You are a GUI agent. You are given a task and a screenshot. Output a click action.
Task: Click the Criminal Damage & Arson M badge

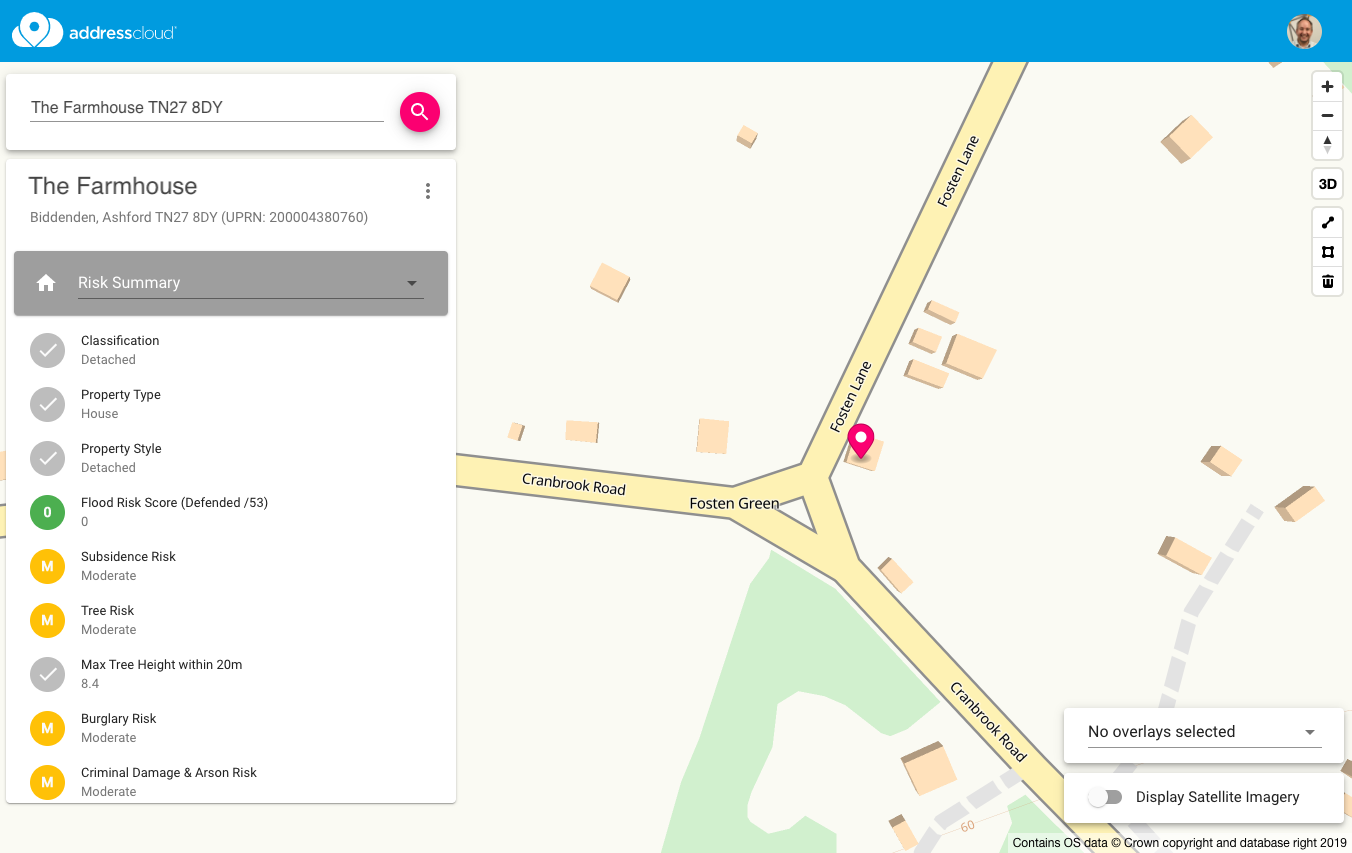pos(47,782)
